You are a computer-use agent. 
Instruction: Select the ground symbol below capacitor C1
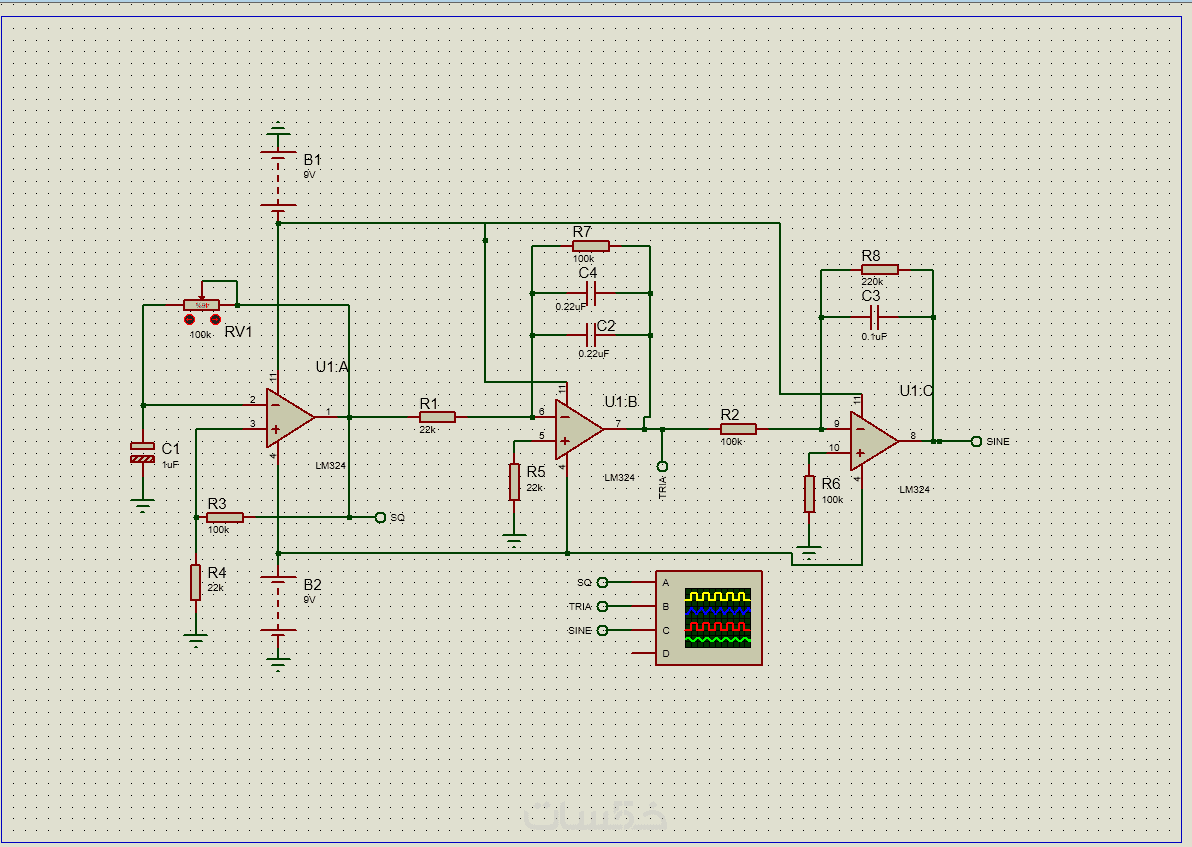pyautogui.click(x=142, y=504)
